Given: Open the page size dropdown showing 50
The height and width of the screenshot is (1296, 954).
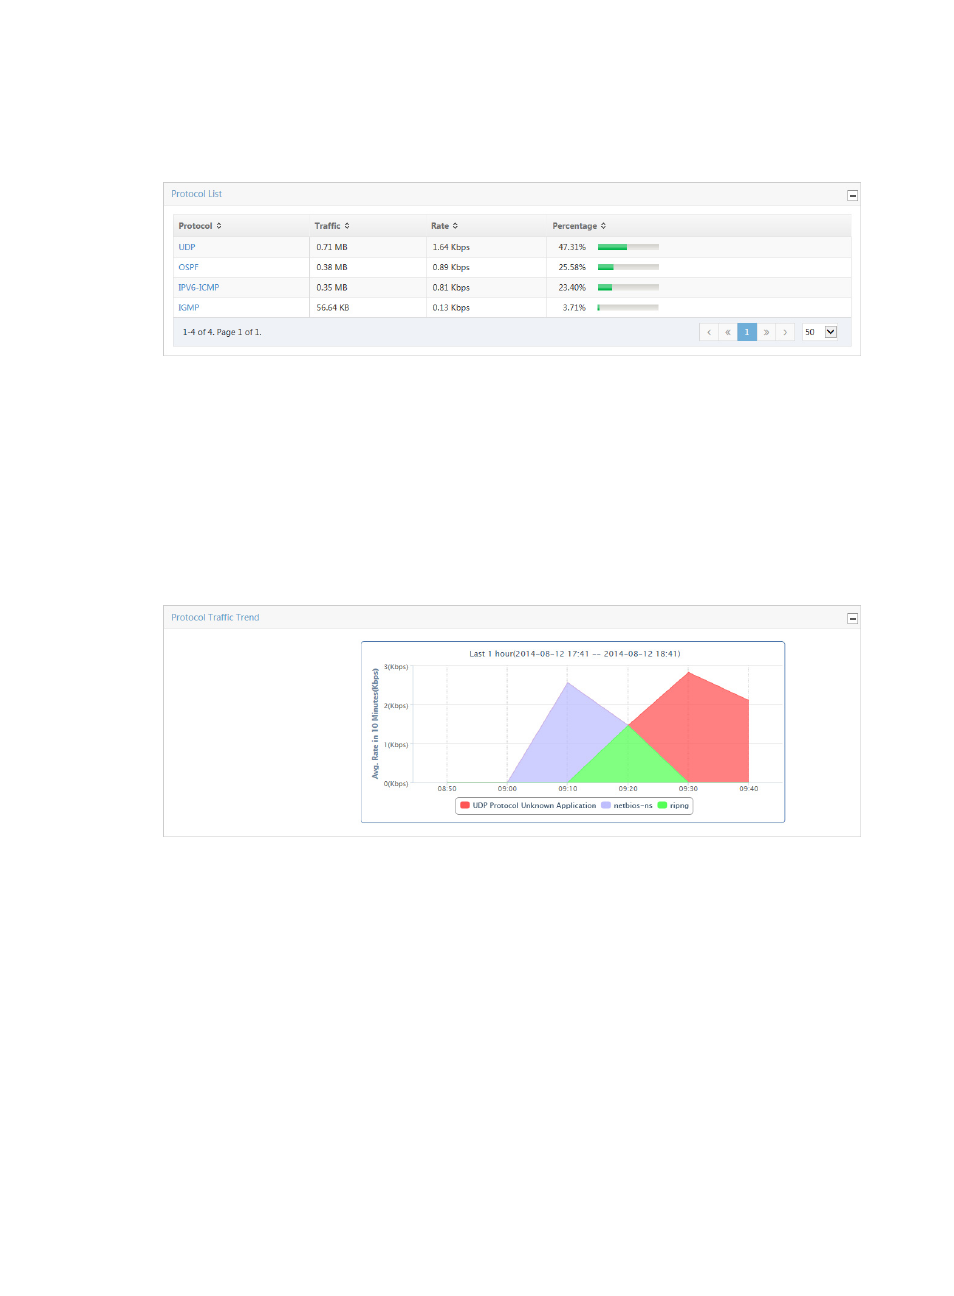Looking at the screenshot, I should pyautogui.click(x=830, y=333).
